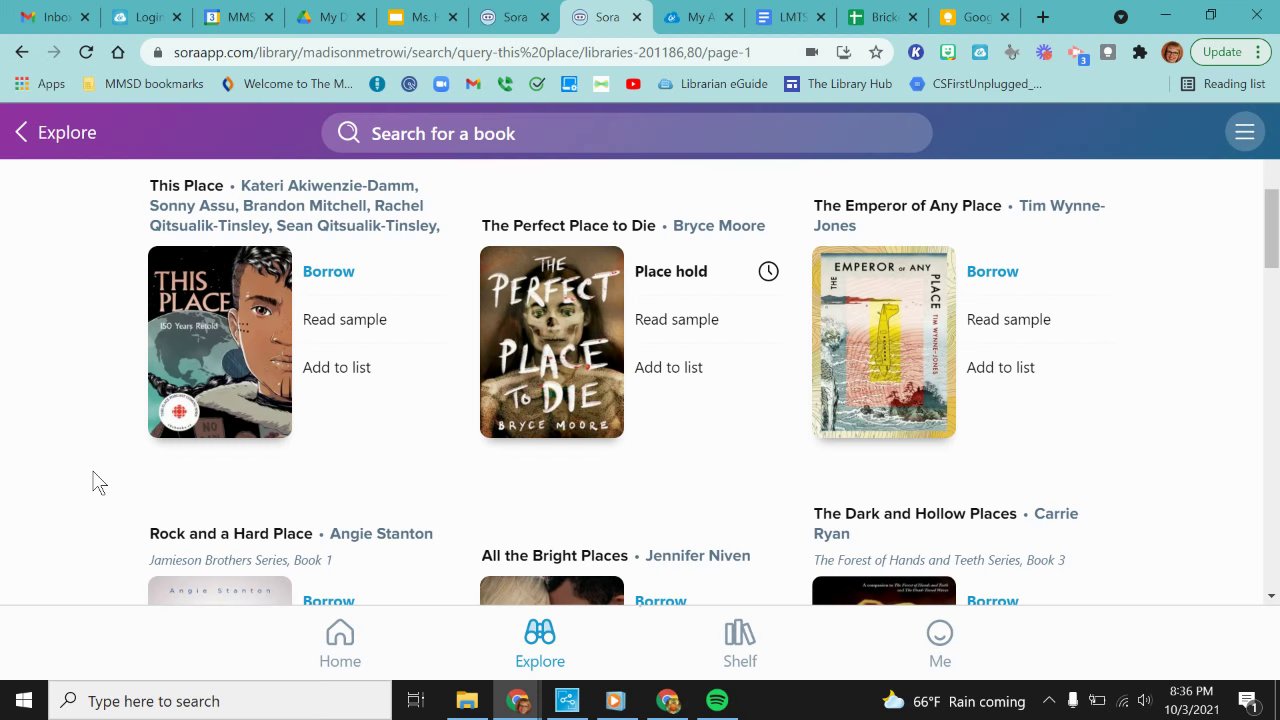Click the browser back arrow

pyautogui.click(x=22, y=52)
